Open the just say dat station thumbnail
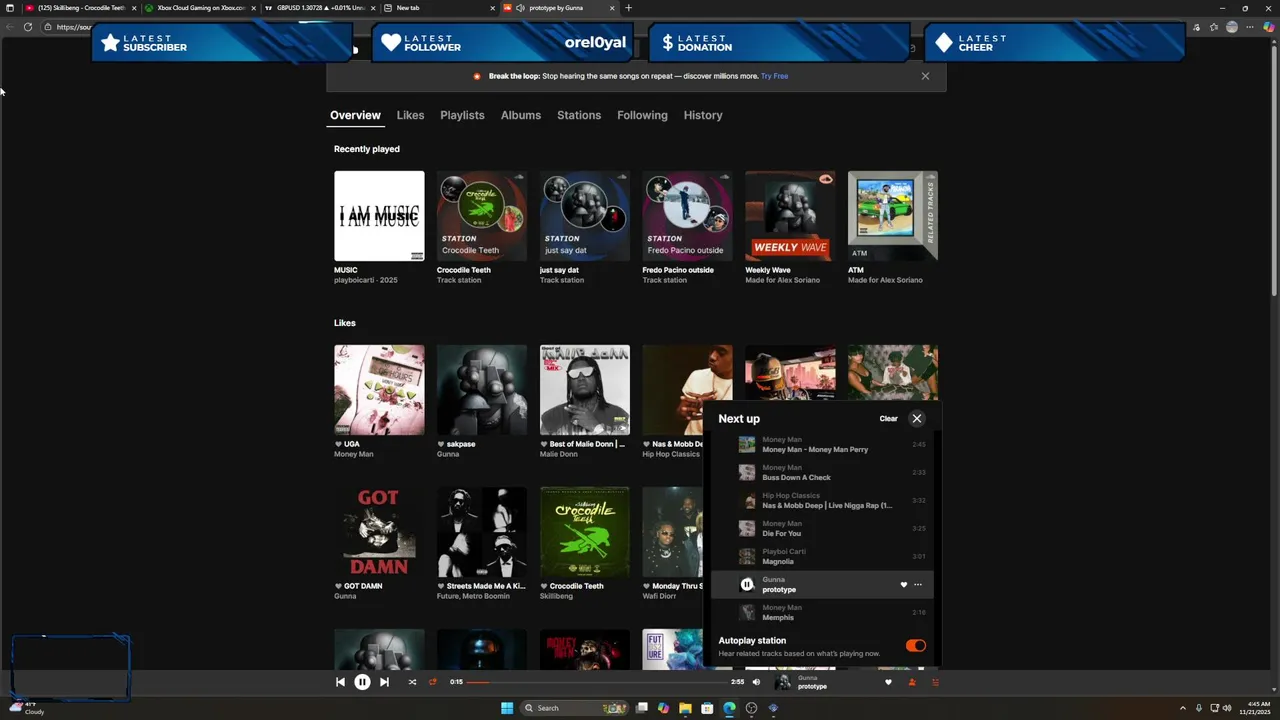Image resolution: width=1280 pixels, height=720 pixels. pos(585,216)
